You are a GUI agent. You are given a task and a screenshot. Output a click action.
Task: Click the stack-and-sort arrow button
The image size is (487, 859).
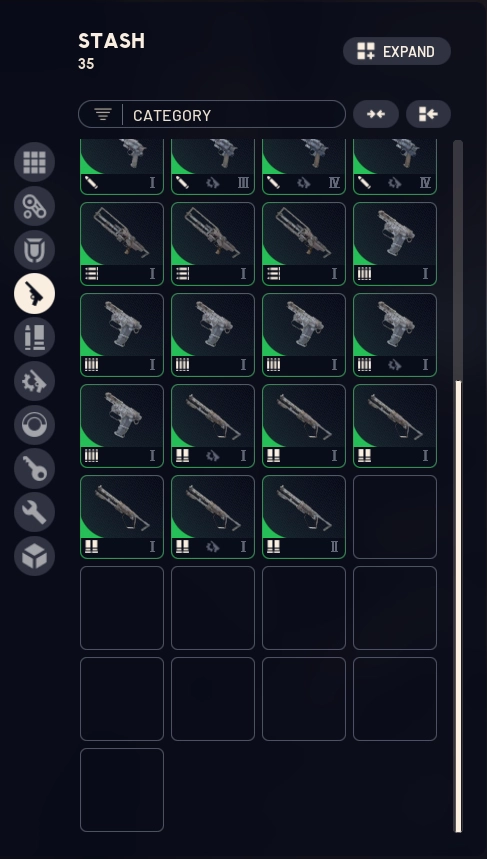[428, 114]
